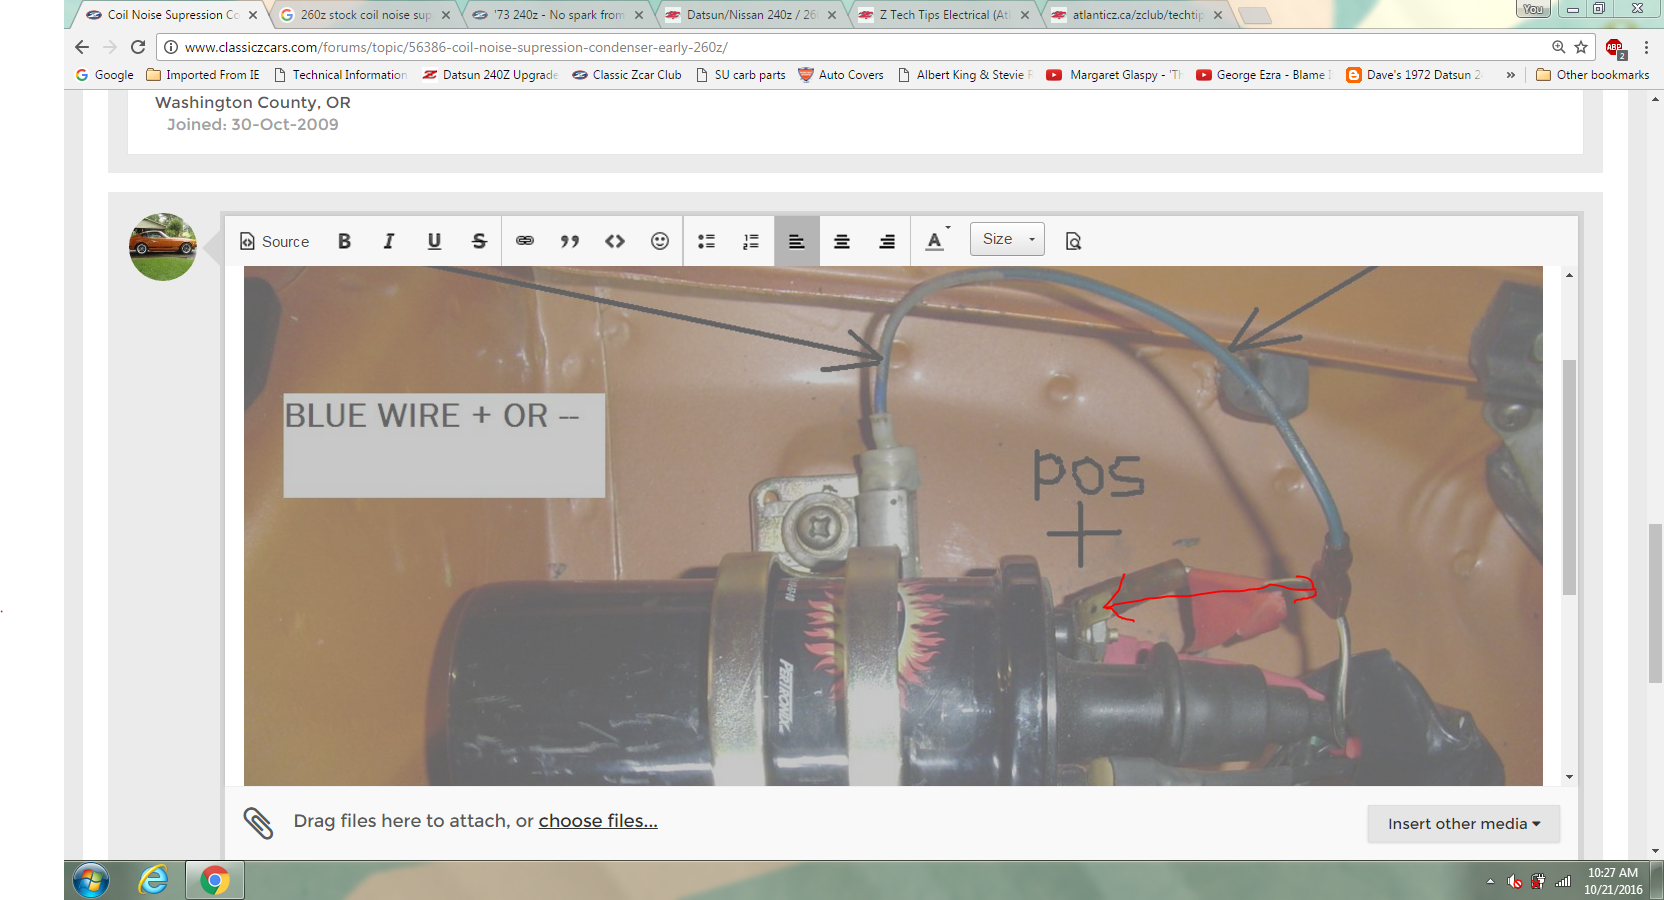The height and width of the screenshot is (900, 1664).
Task: Open the text color picker
Action: tap(935, 241)
